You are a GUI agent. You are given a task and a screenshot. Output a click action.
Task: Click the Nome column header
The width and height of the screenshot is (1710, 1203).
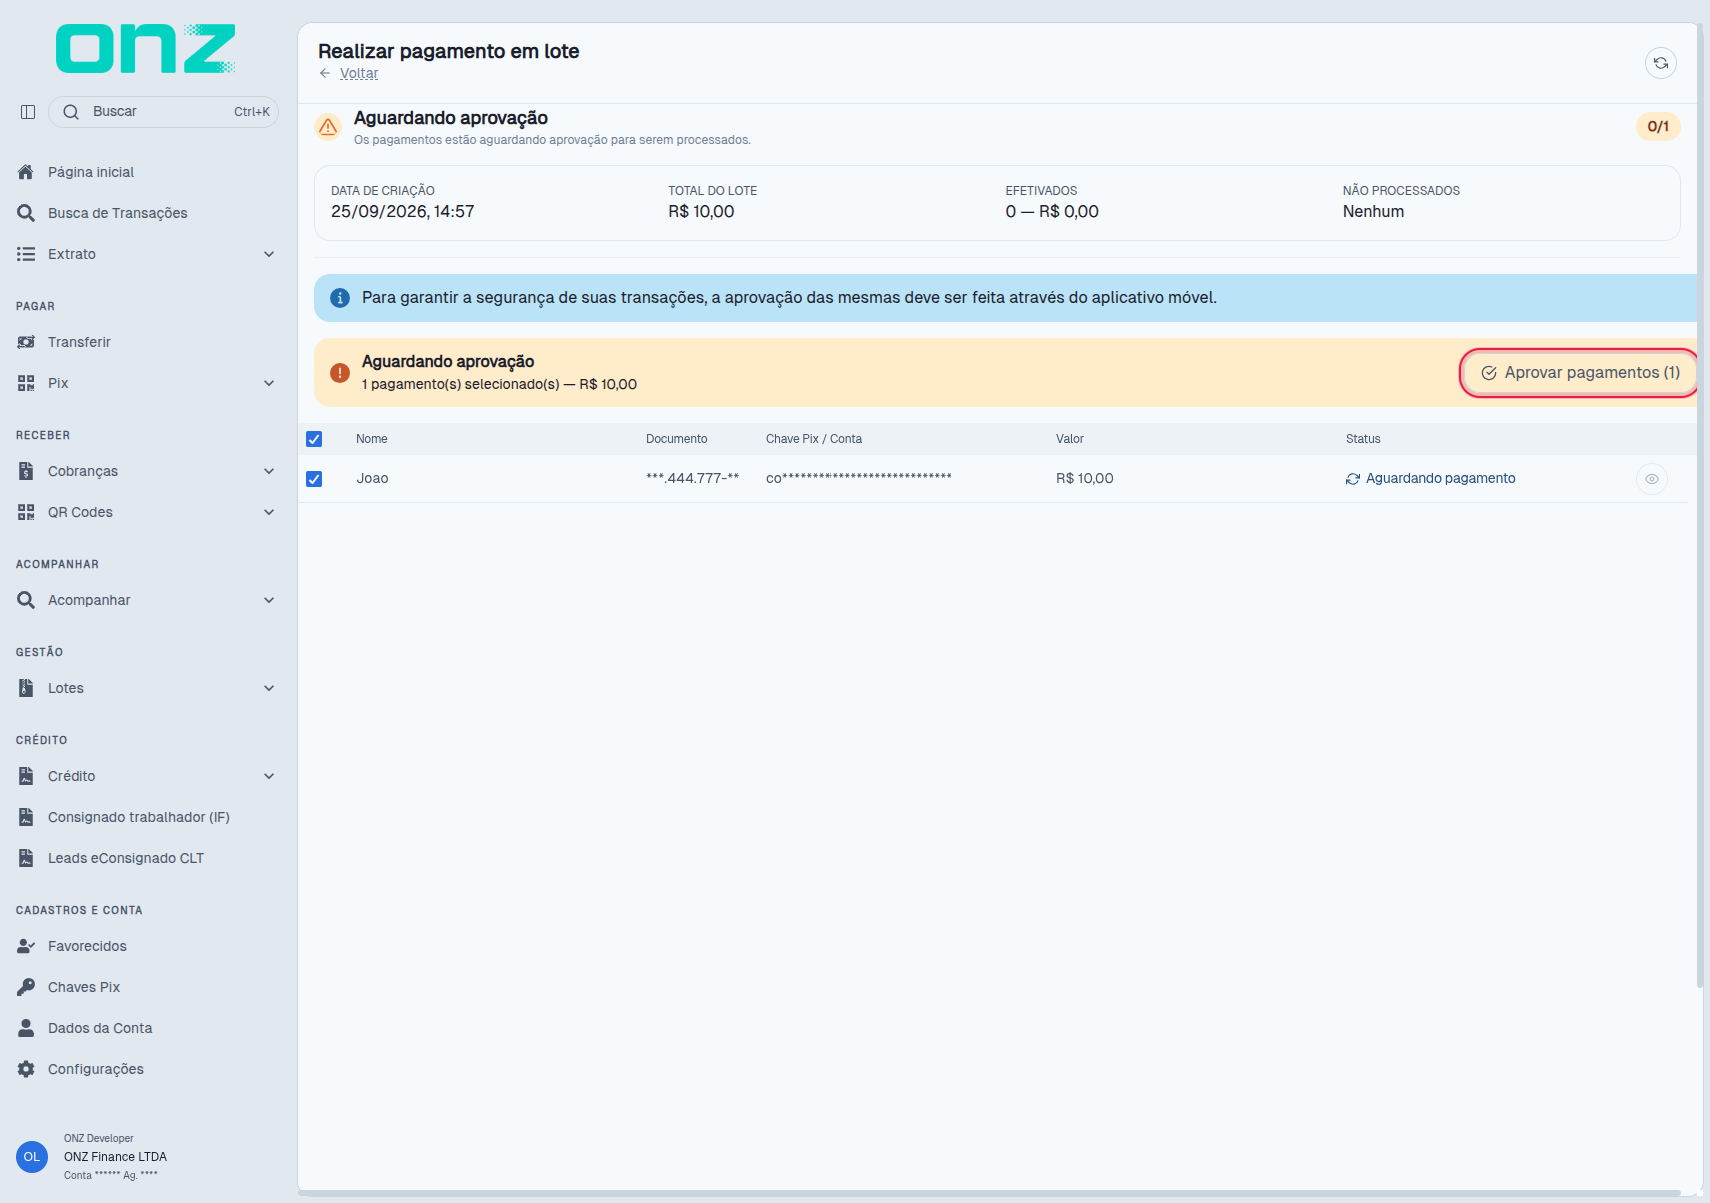click(372, 439)
